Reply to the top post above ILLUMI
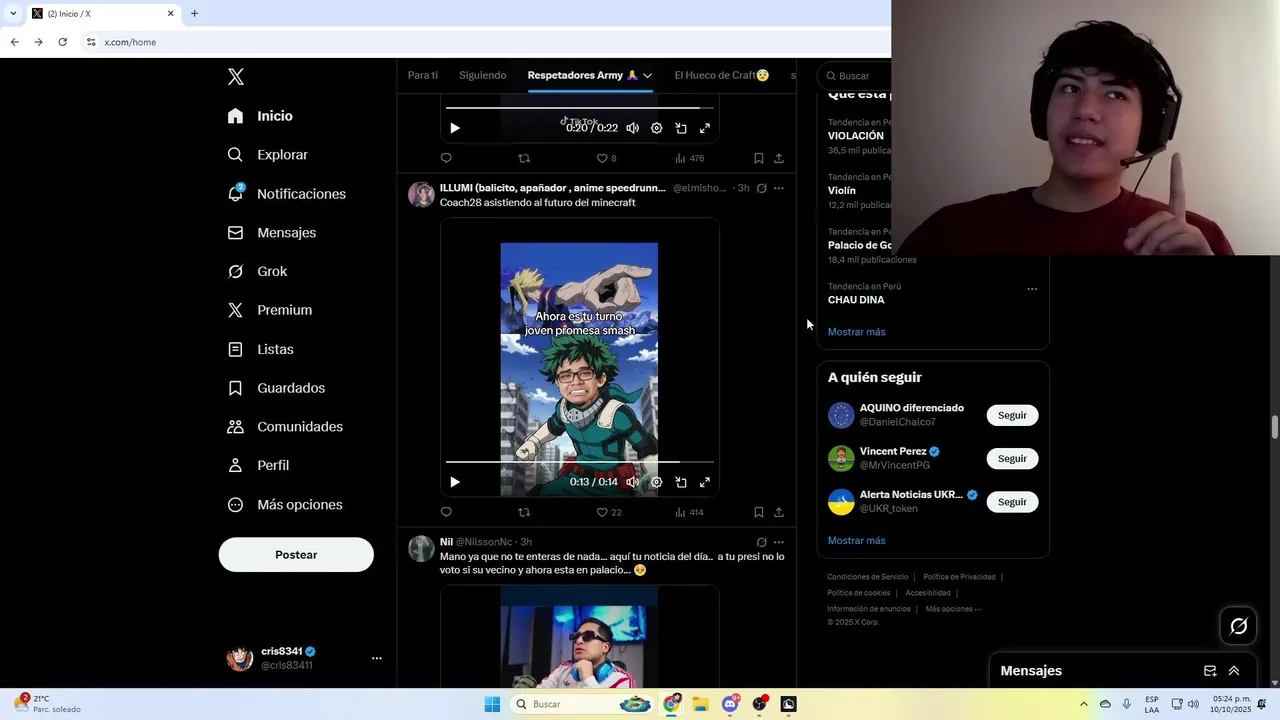Screen dimensions: 1280x720 [x=446, y=158]
